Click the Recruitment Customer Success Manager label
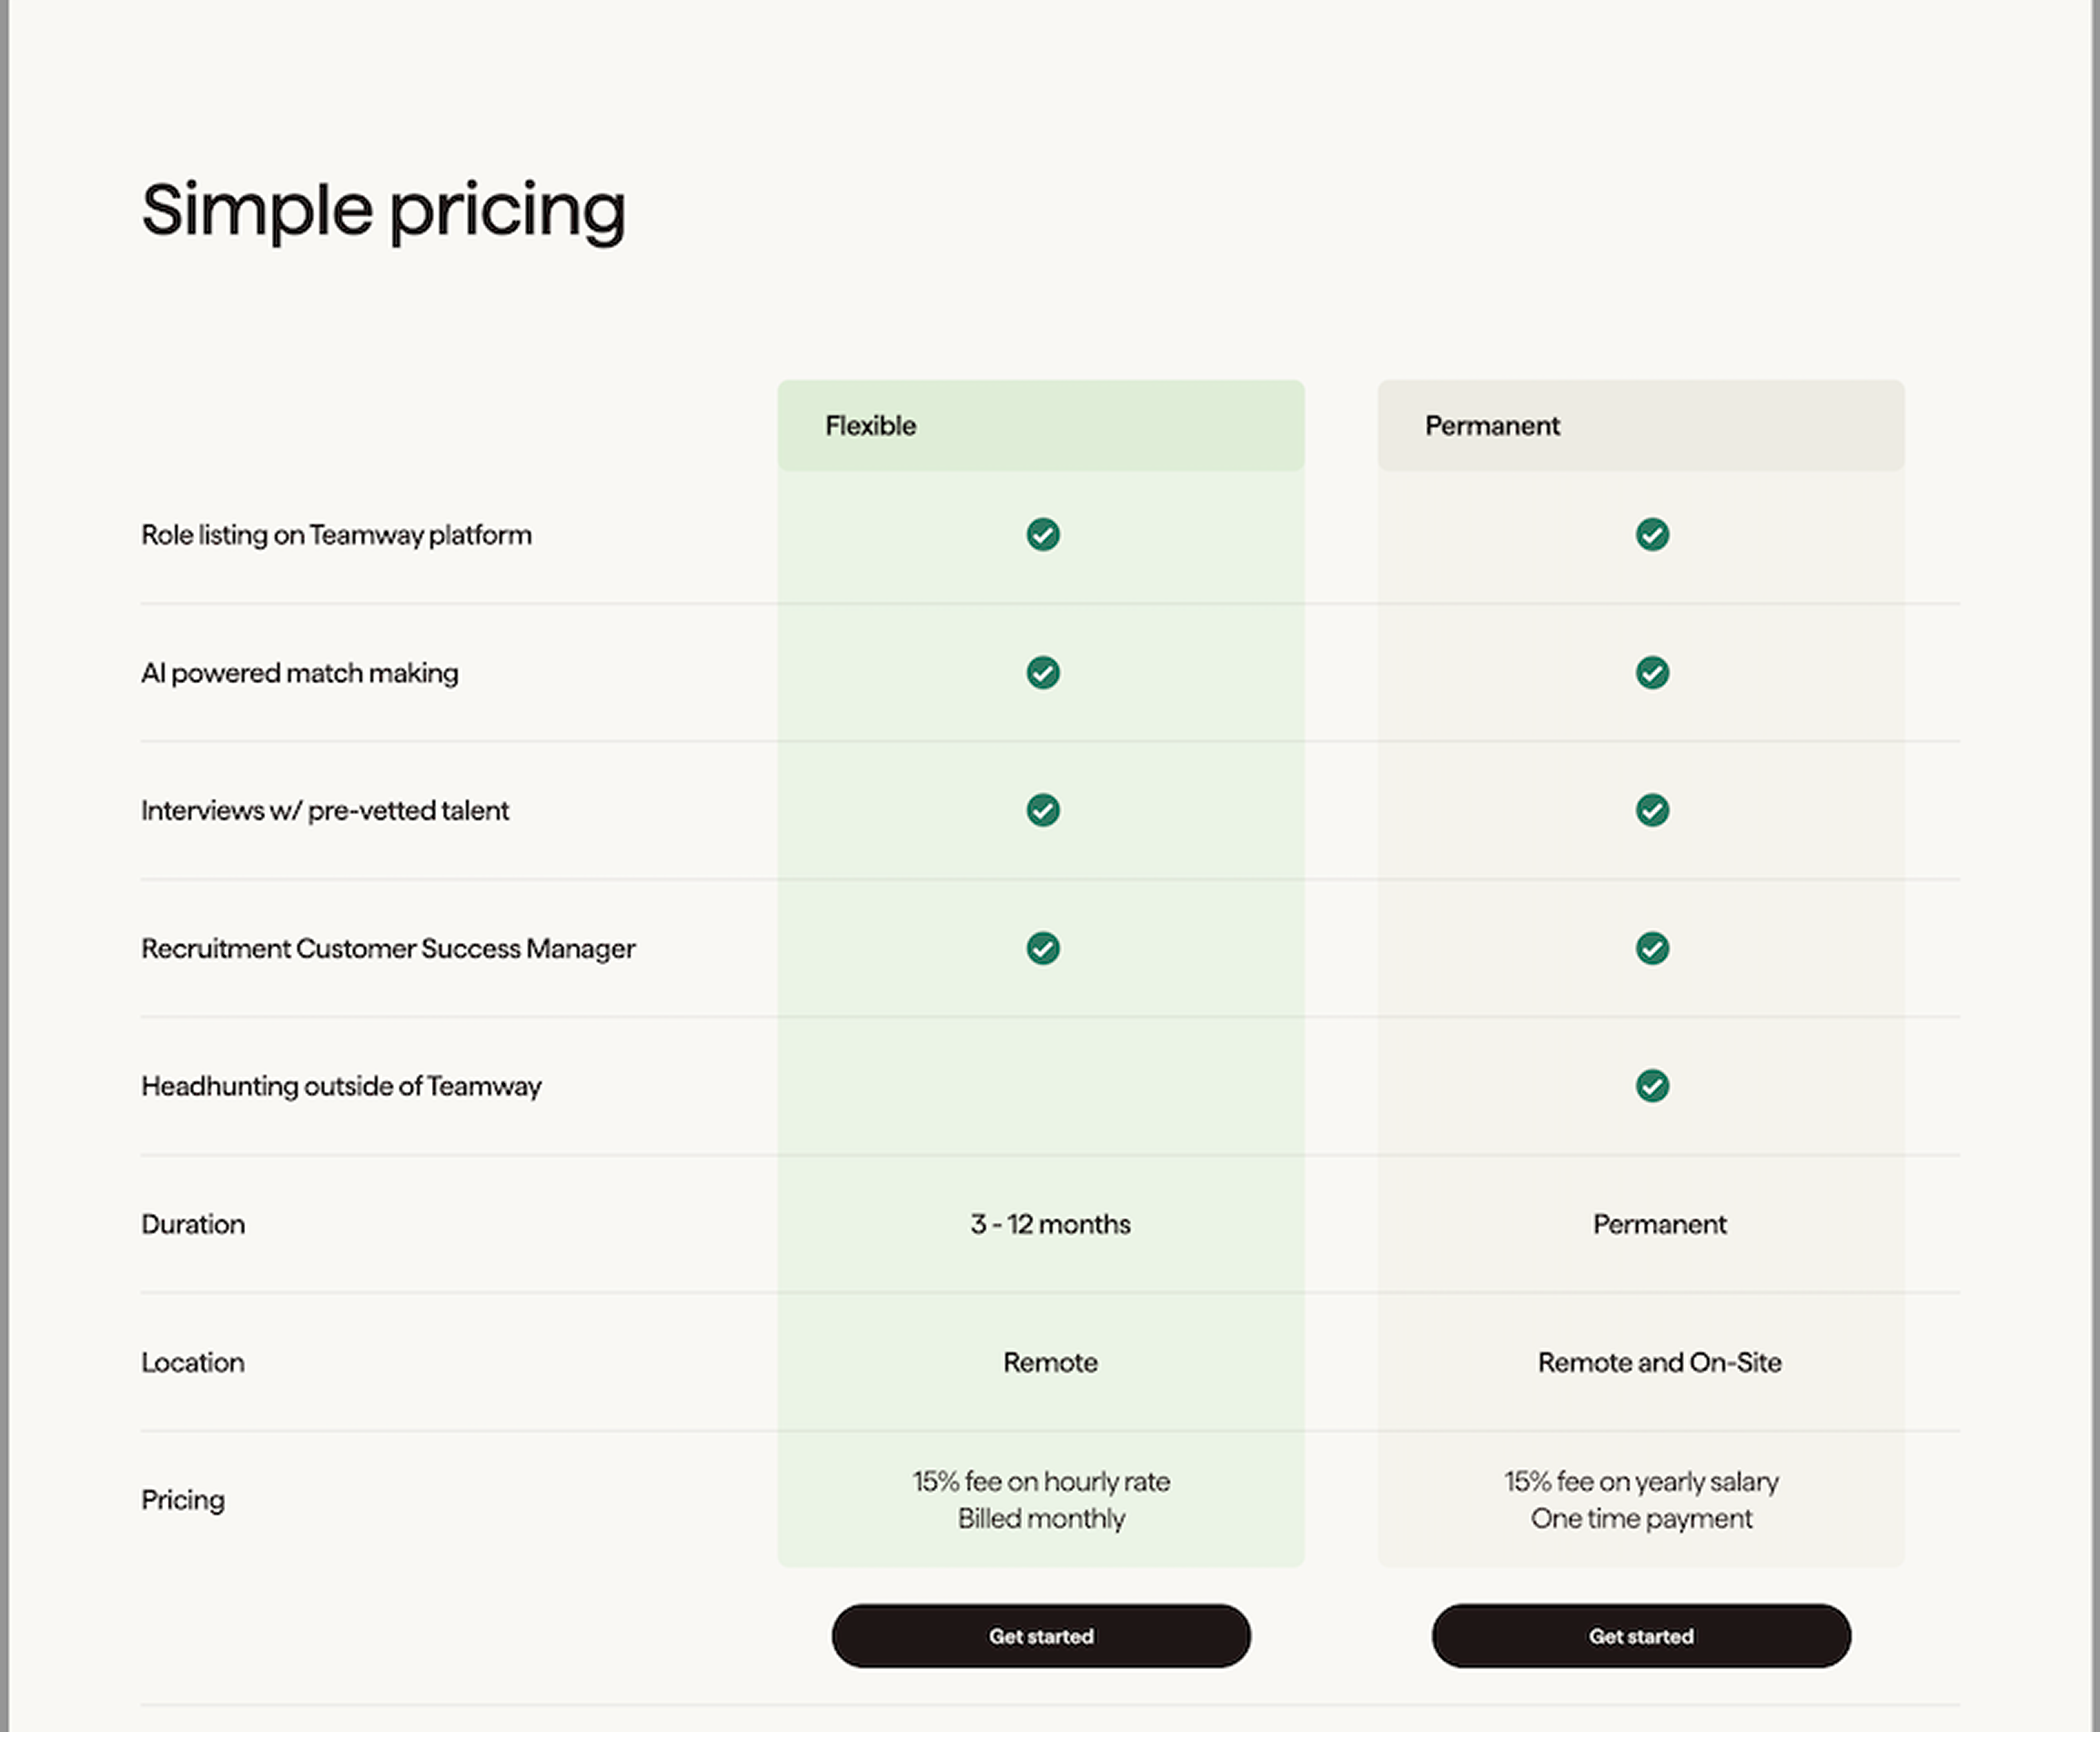The image size is (2100, 1753). point(388,948)
